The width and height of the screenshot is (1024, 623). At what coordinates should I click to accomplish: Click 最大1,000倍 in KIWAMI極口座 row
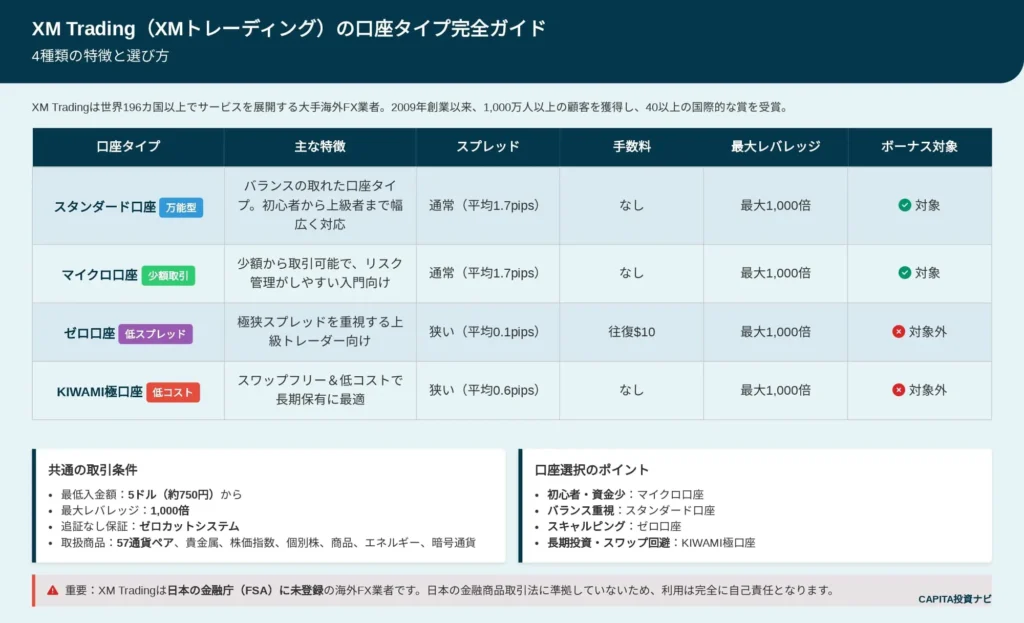coord(775,390)
